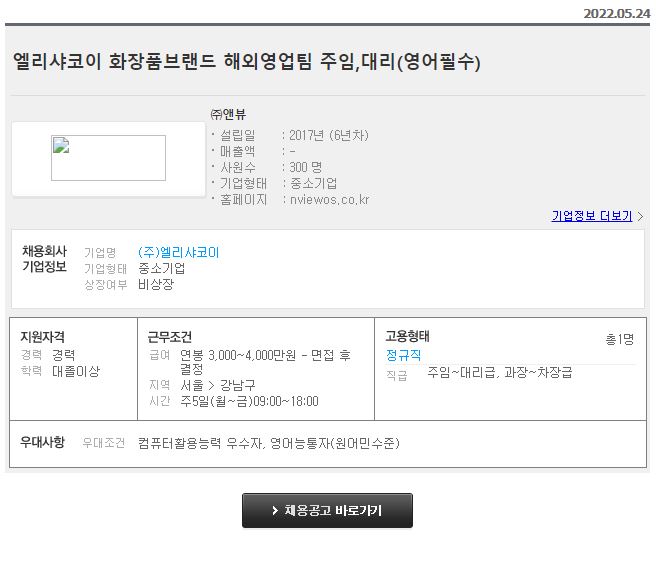
Task: Click the rank text 주임~대리급, 과장~차장급
Action: coord(500,372)
